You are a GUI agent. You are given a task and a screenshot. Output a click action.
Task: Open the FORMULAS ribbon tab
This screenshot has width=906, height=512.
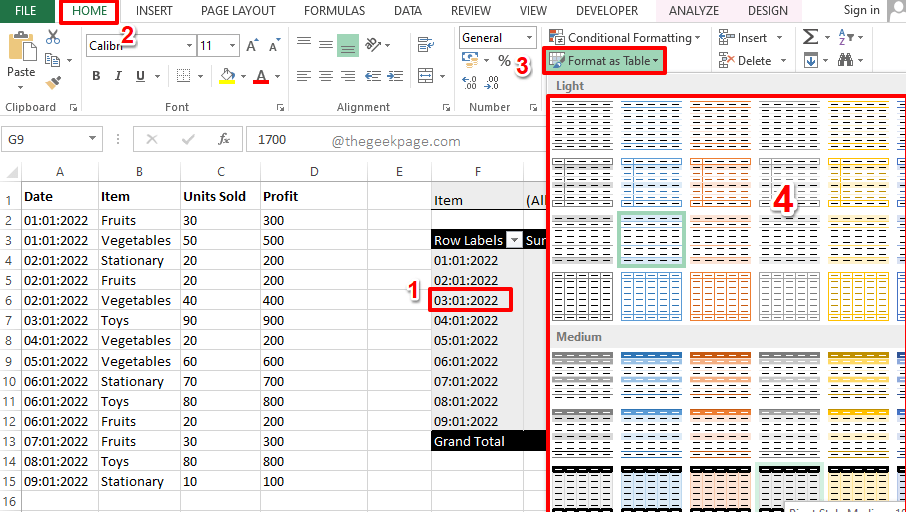coord(334,11)
